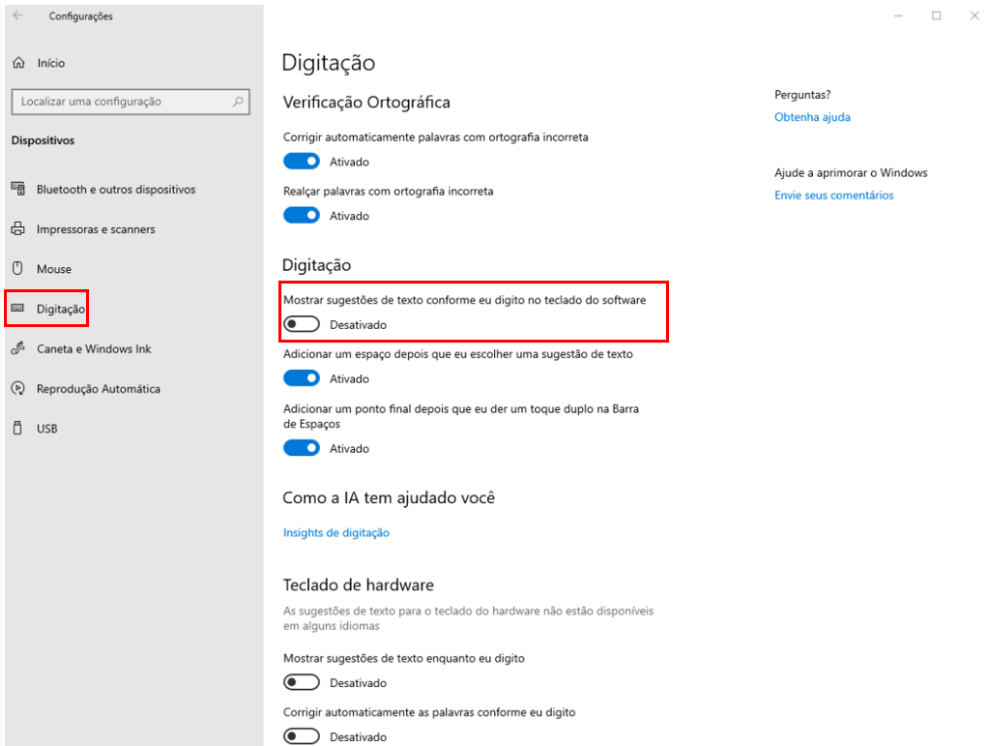Image resolution: width=986 pixels, height=746 pixels.
Task: Click the Teclado de hardware heading
Action: click(358, 585)
